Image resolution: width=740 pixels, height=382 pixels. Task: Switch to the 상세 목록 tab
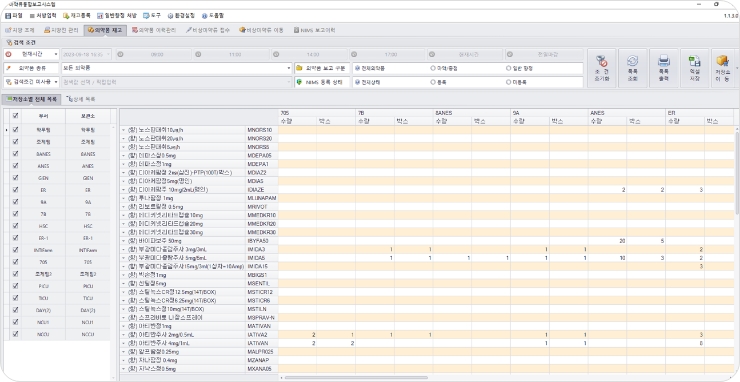pos(81,100)
